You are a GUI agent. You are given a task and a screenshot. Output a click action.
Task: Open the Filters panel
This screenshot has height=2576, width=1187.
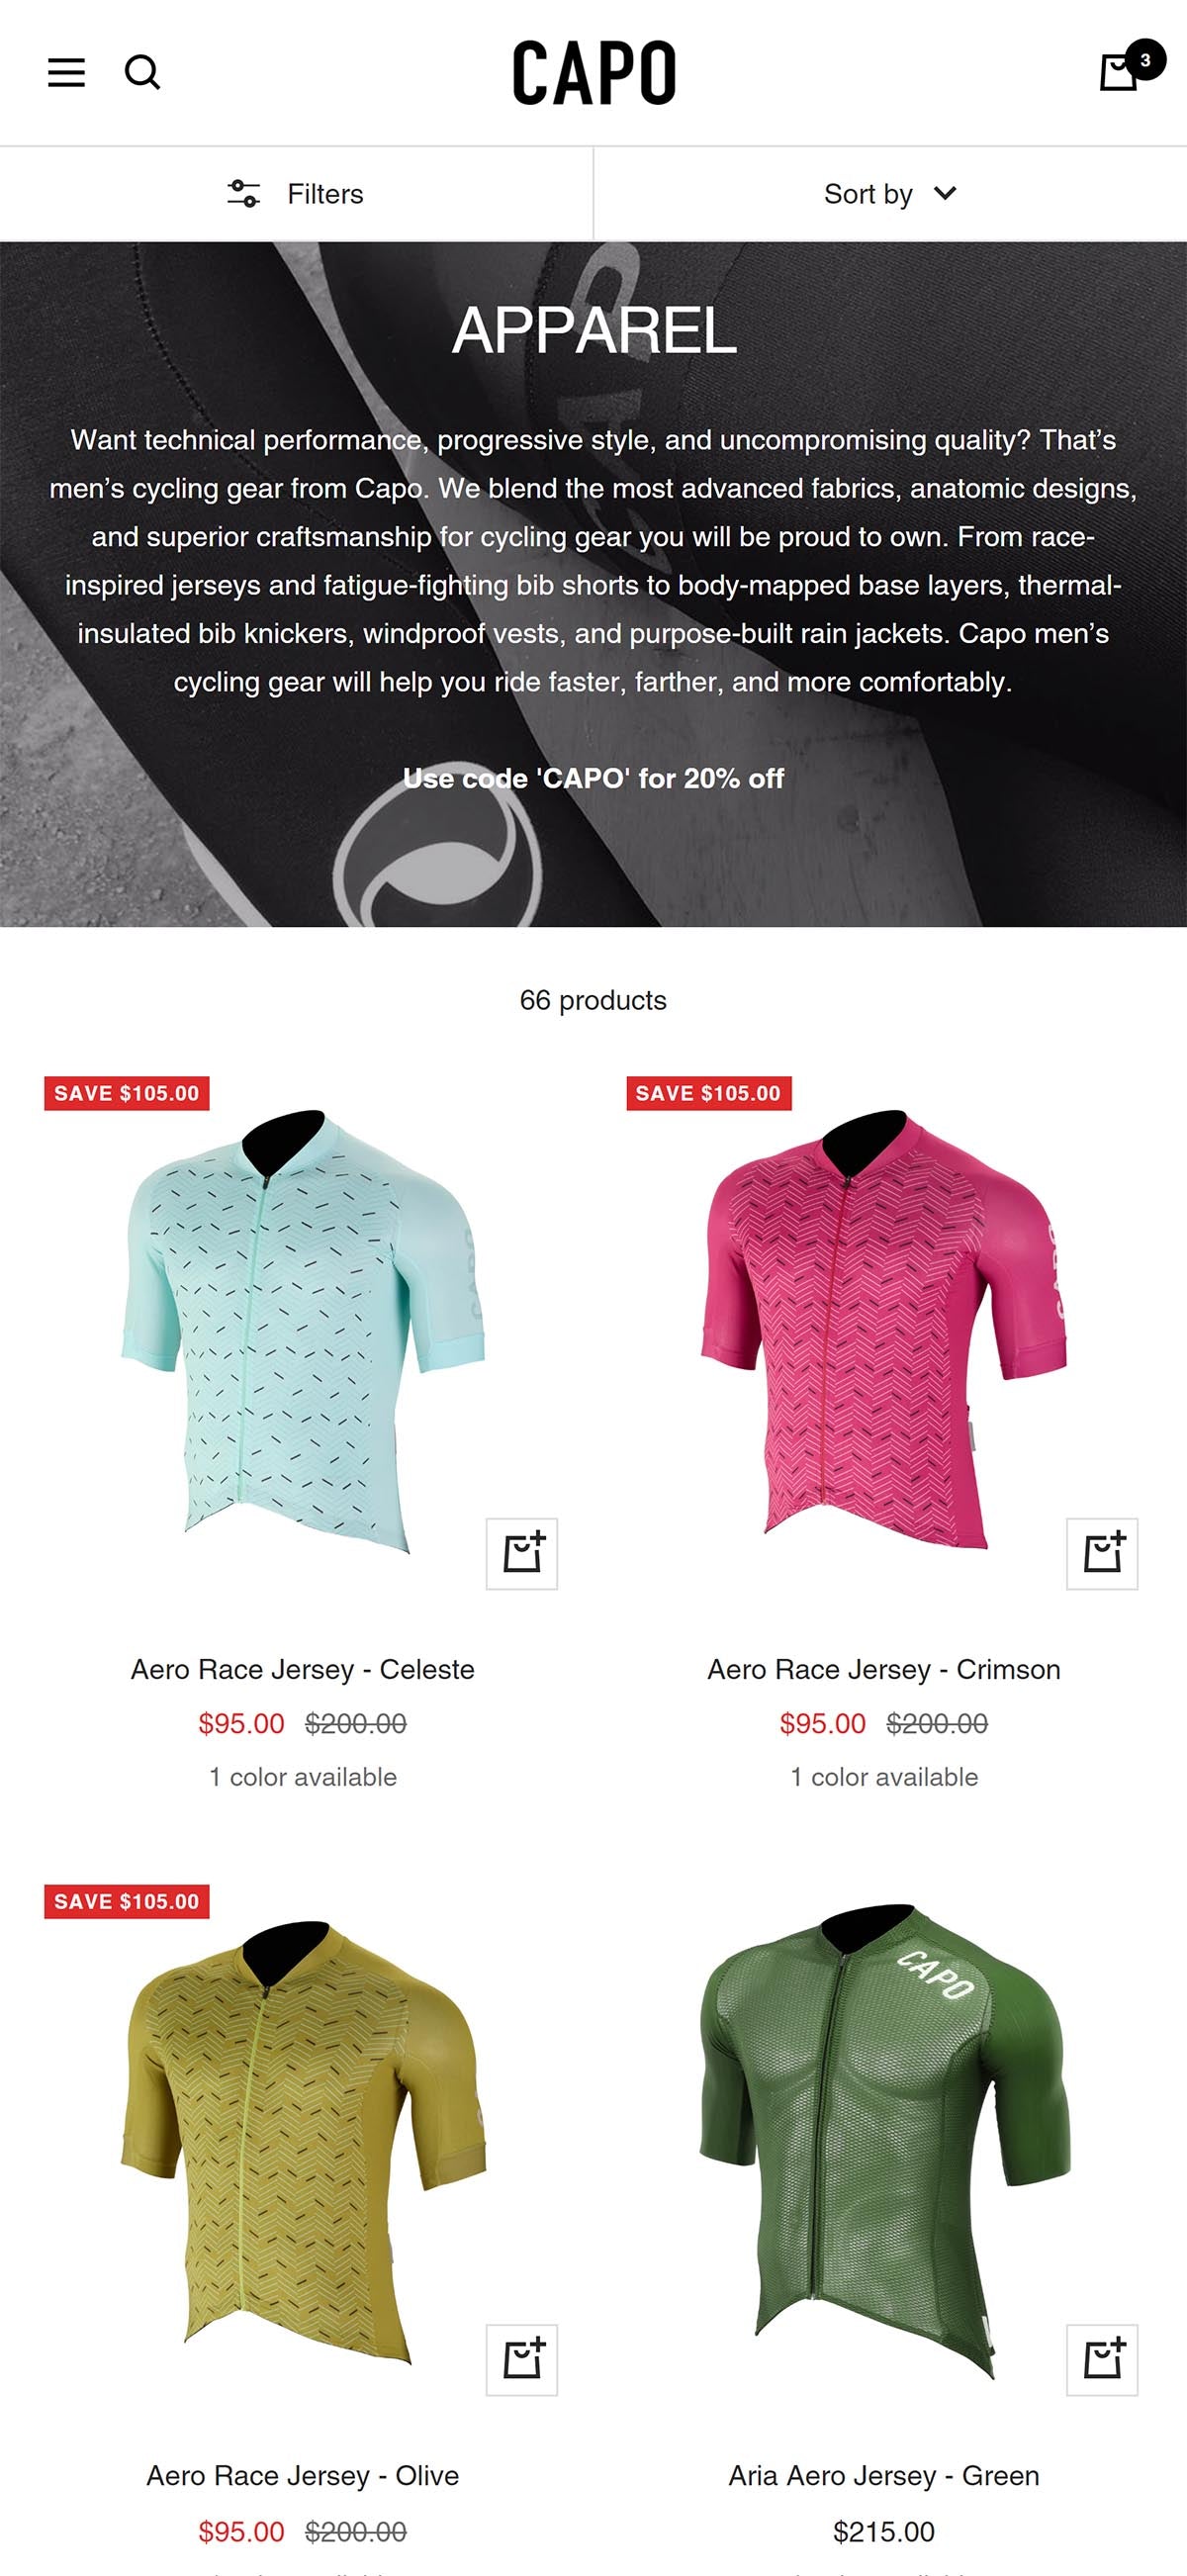(296, 194)
